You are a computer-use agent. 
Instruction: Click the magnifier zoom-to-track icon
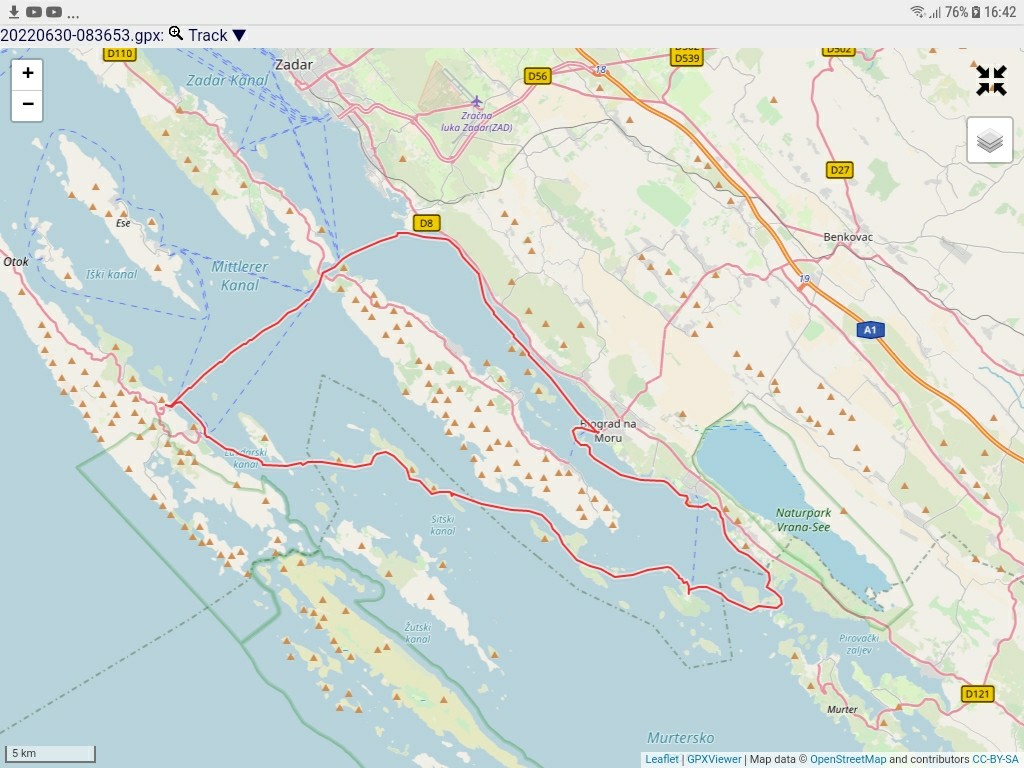(176, 34)
